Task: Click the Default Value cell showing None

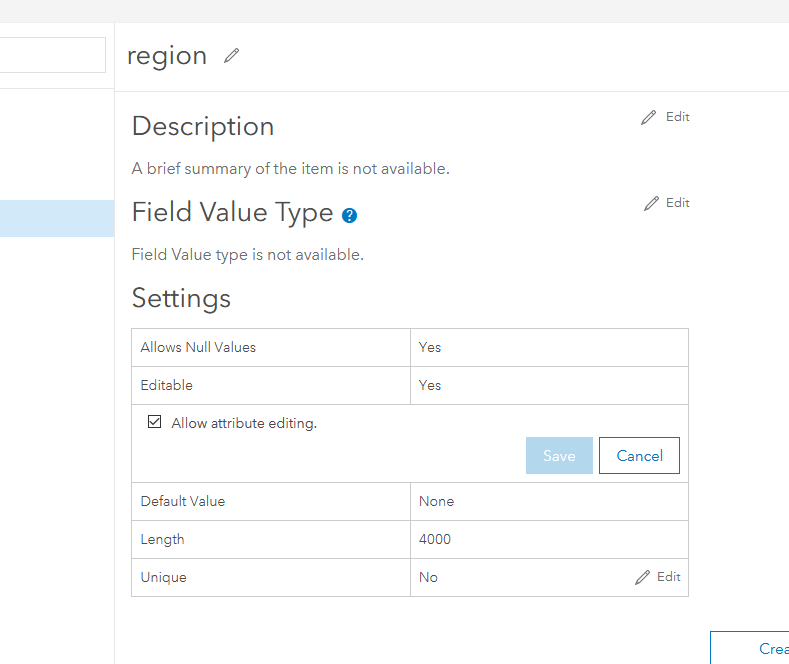Action: point(436,501)
